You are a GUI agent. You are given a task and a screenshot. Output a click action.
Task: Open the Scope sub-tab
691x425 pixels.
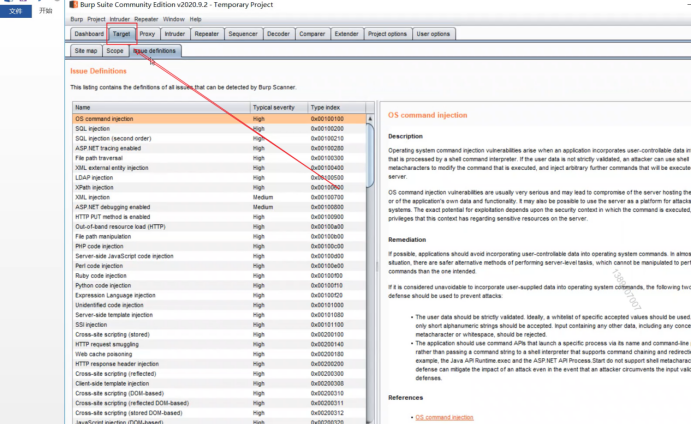115,51
